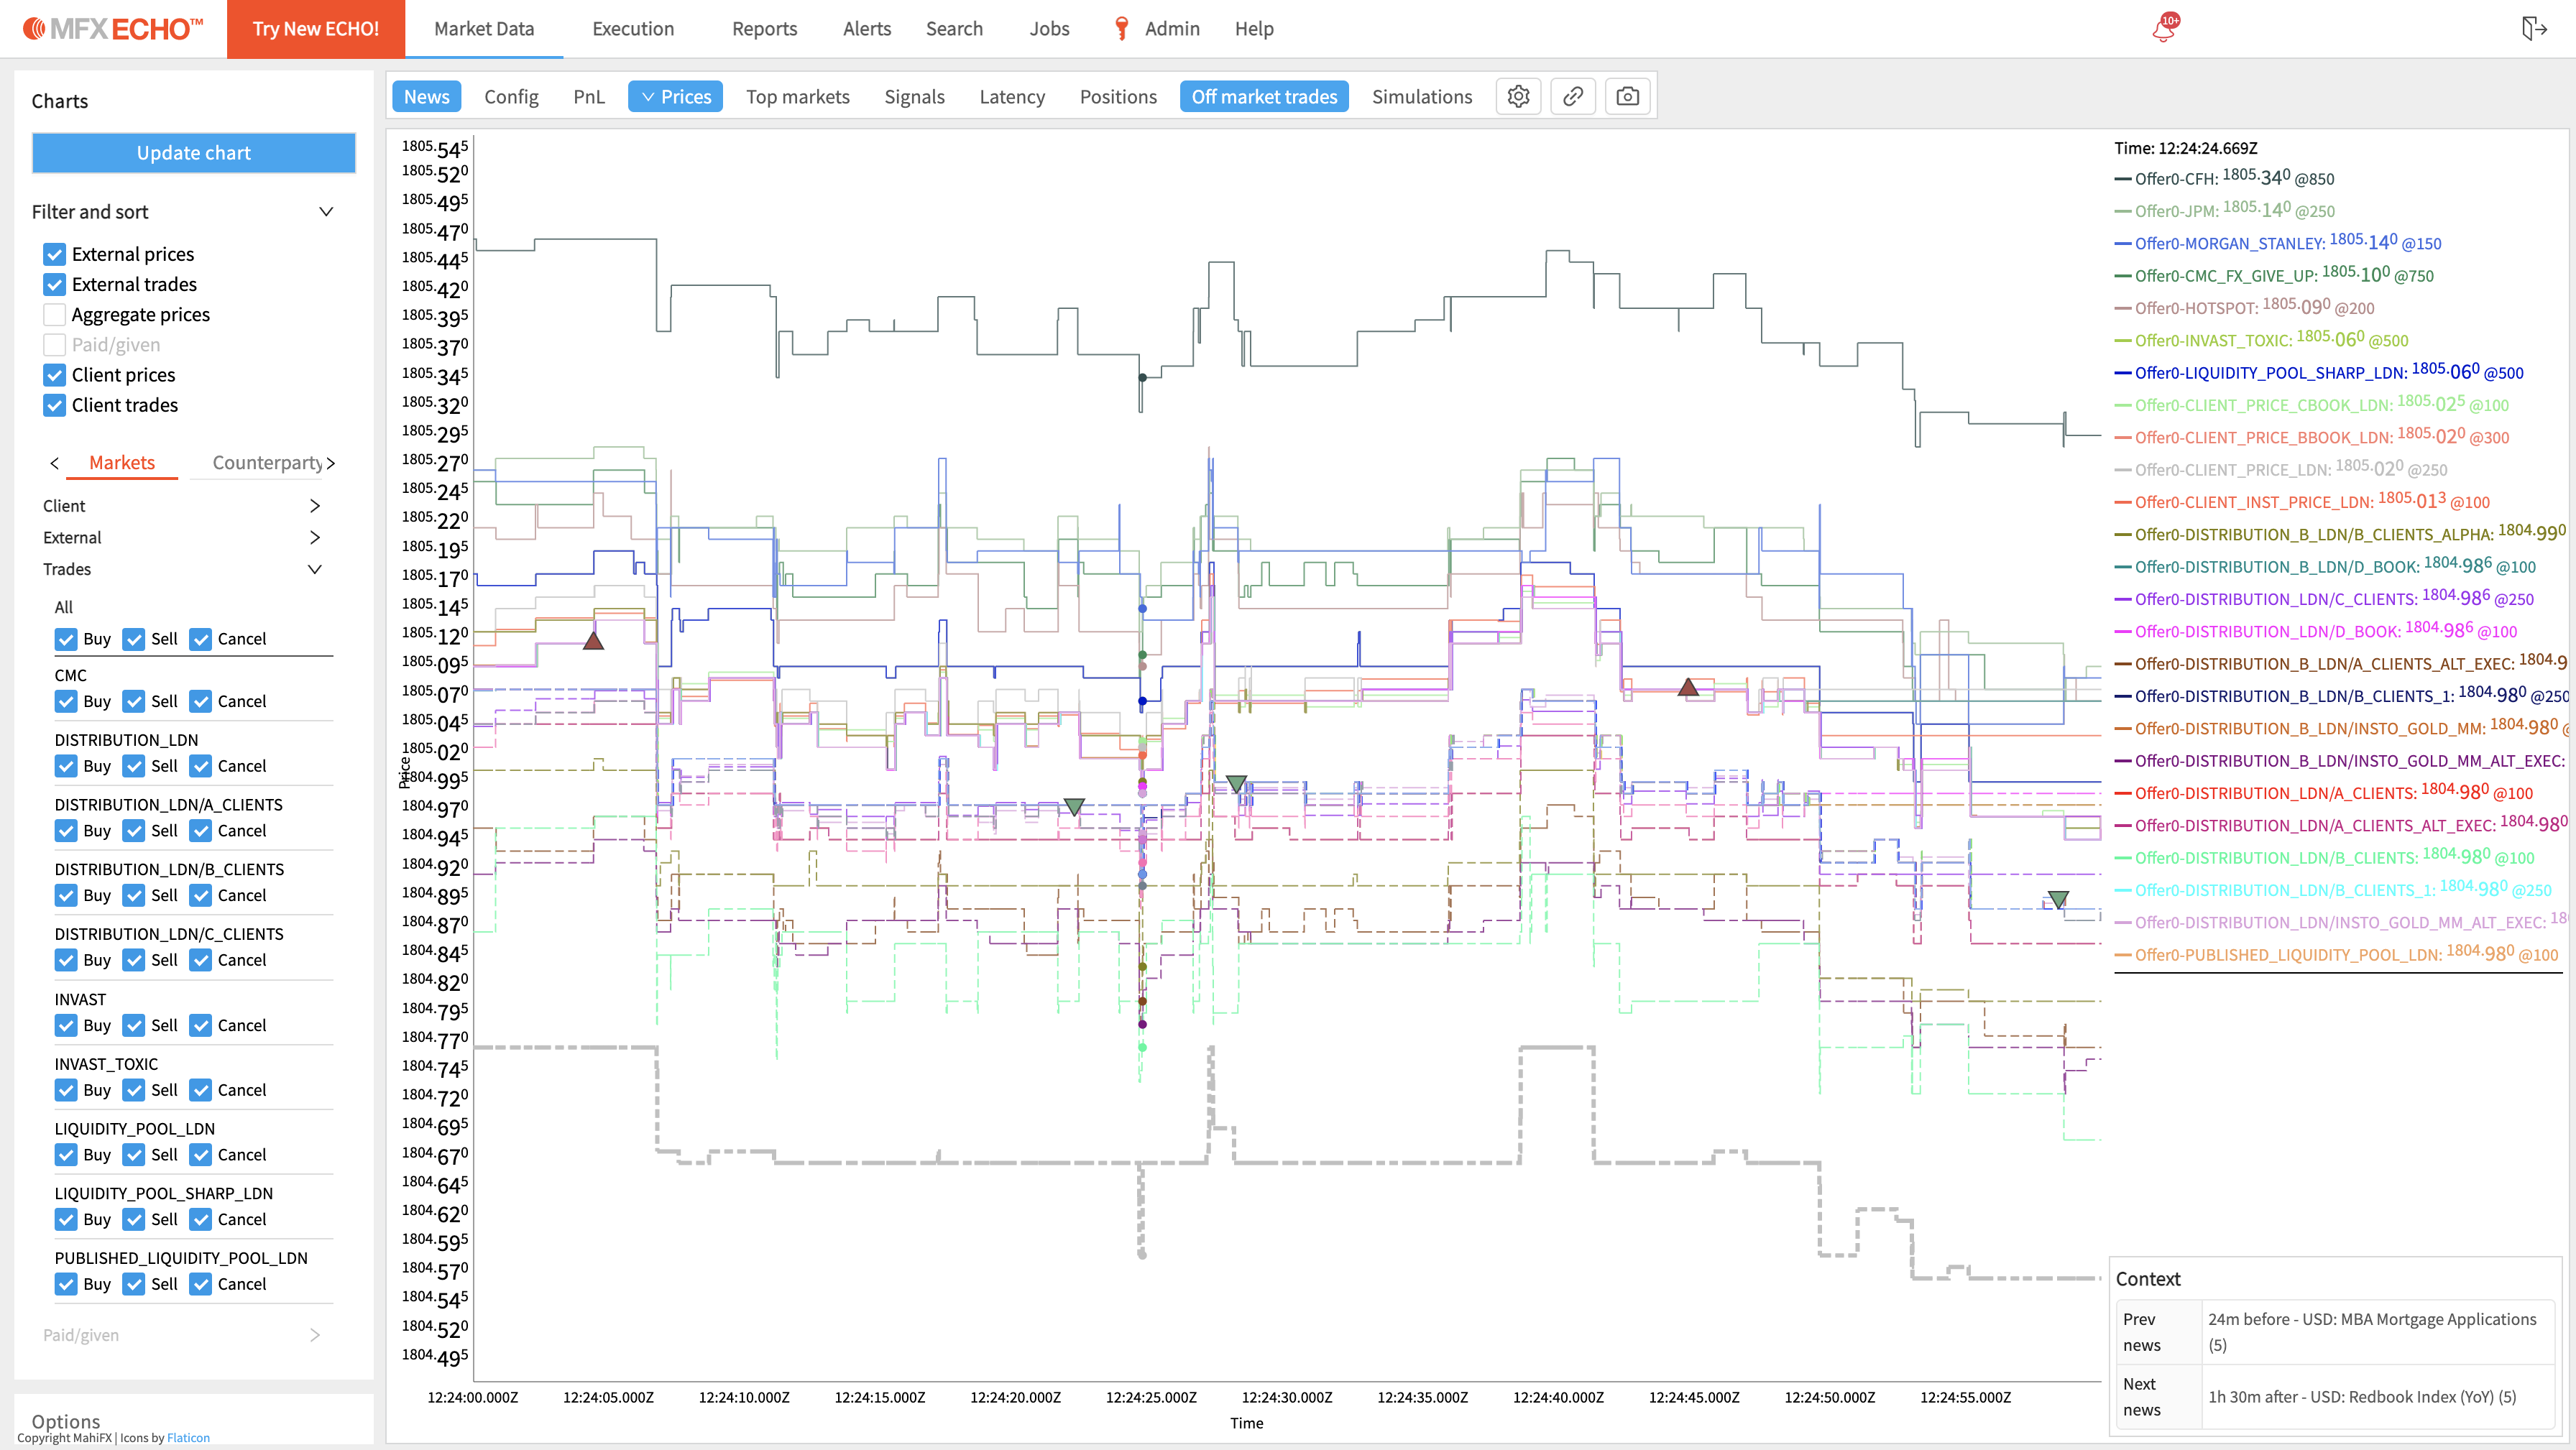Image resolution: width=2576 pixels, height=1450 pixels.
Task: Open the Alerts menu
Action: (x=866, y=29)
